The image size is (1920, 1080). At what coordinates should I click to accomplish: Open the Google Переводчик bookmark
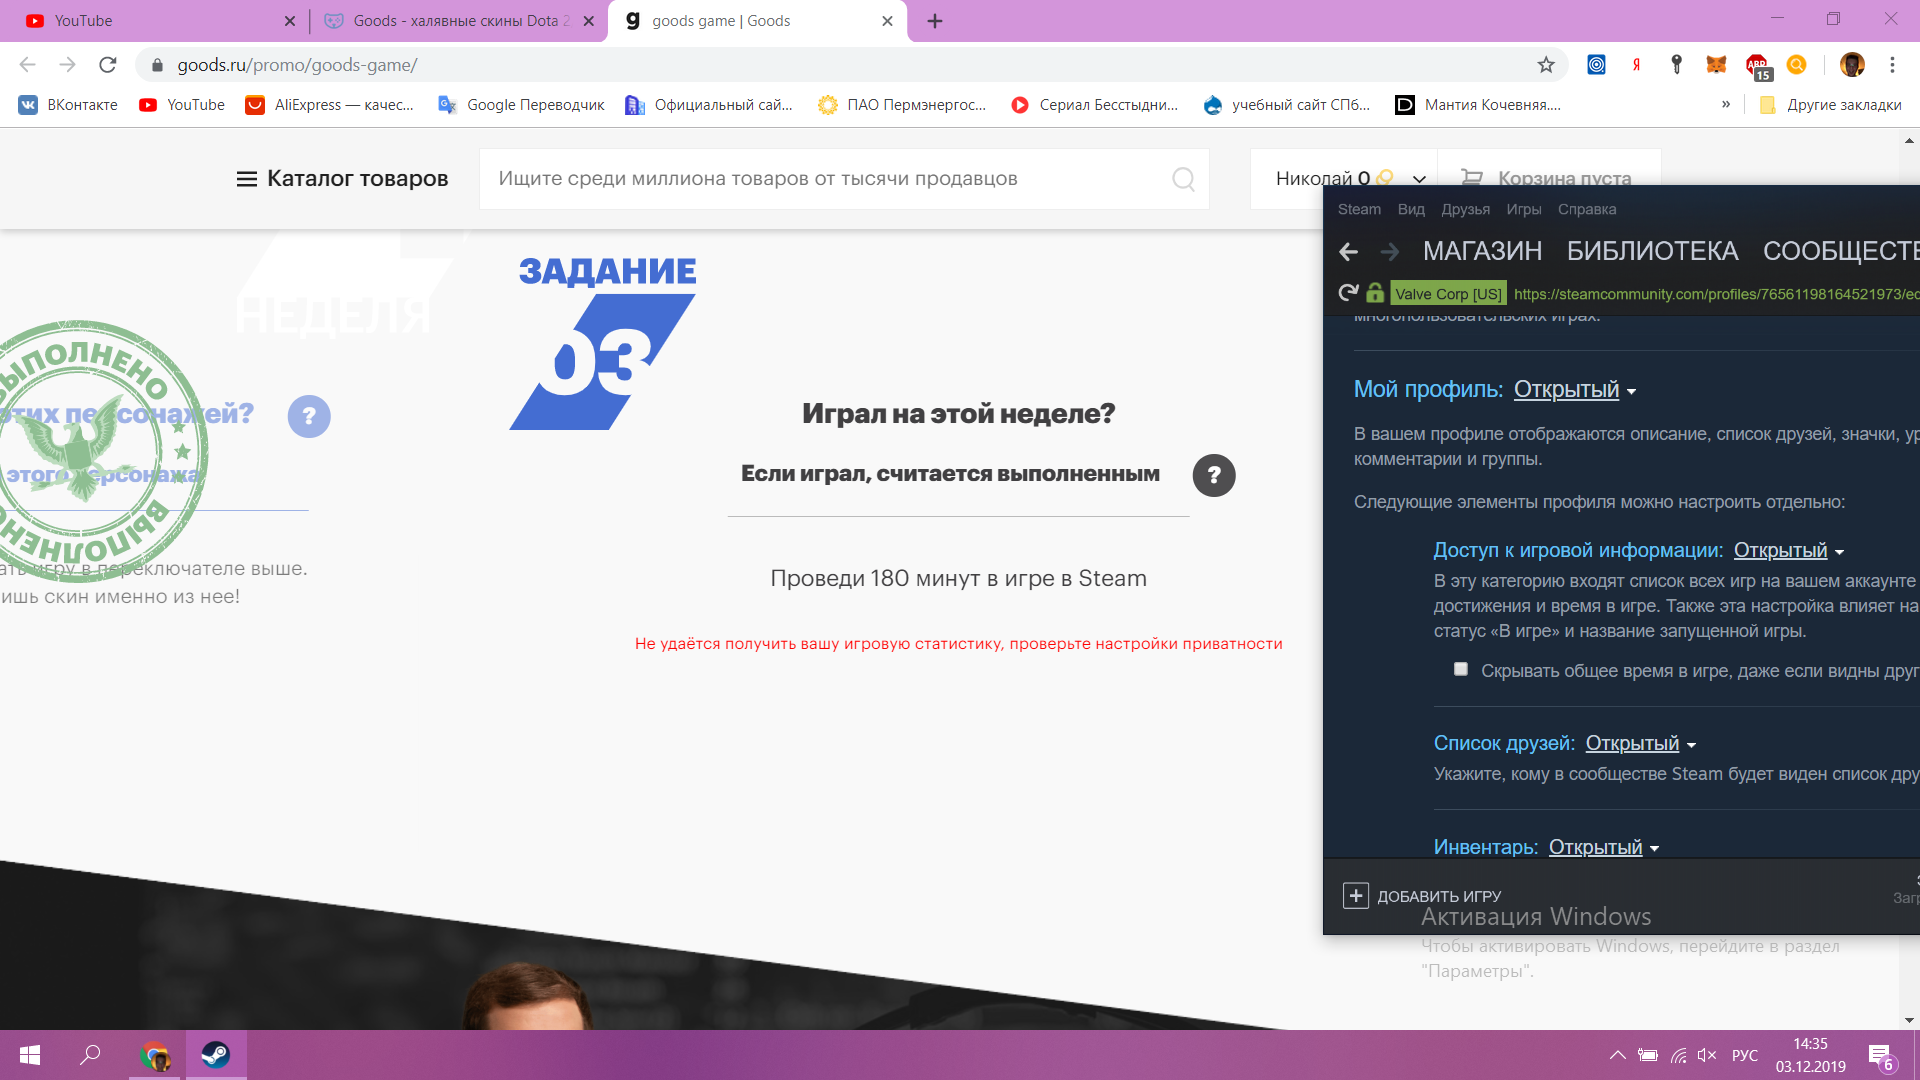click(521, 105)
